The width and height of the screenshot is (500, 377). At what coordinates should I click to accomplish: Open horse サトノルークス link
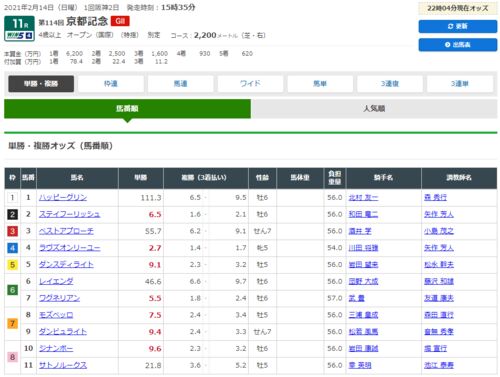(x=63, y=365)
